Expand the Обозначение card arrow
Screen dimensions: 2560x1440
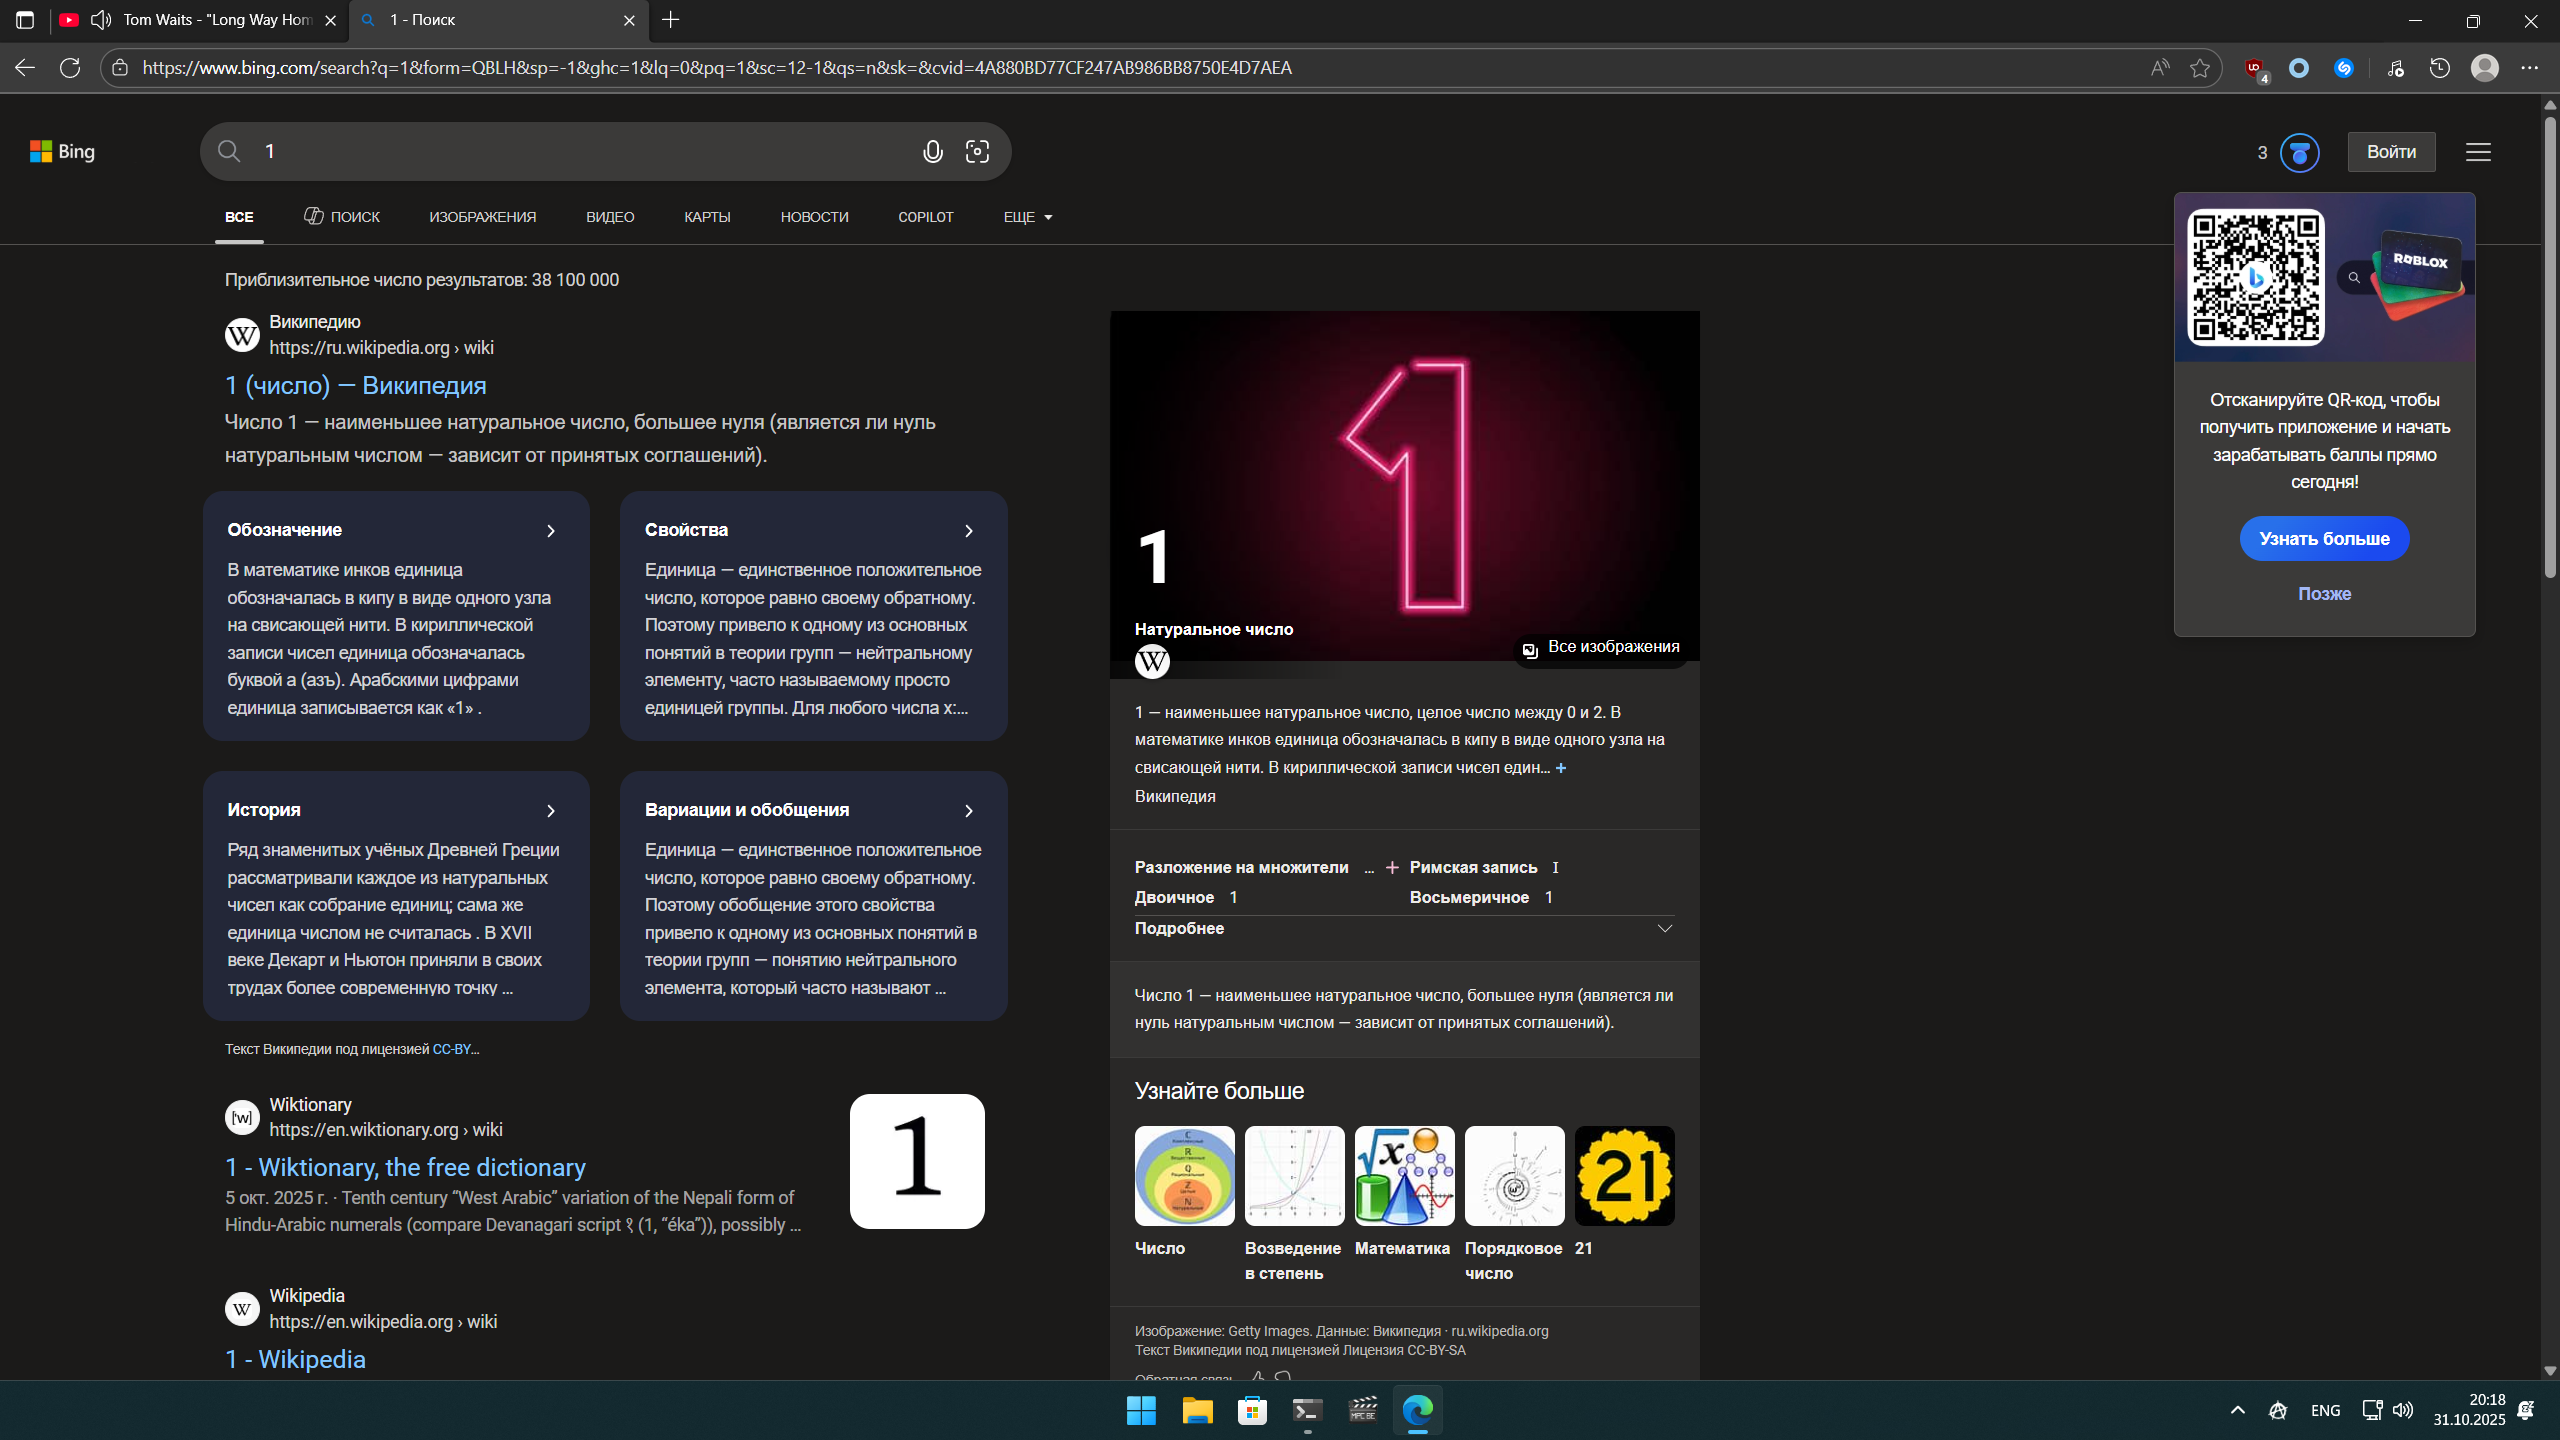551,531
